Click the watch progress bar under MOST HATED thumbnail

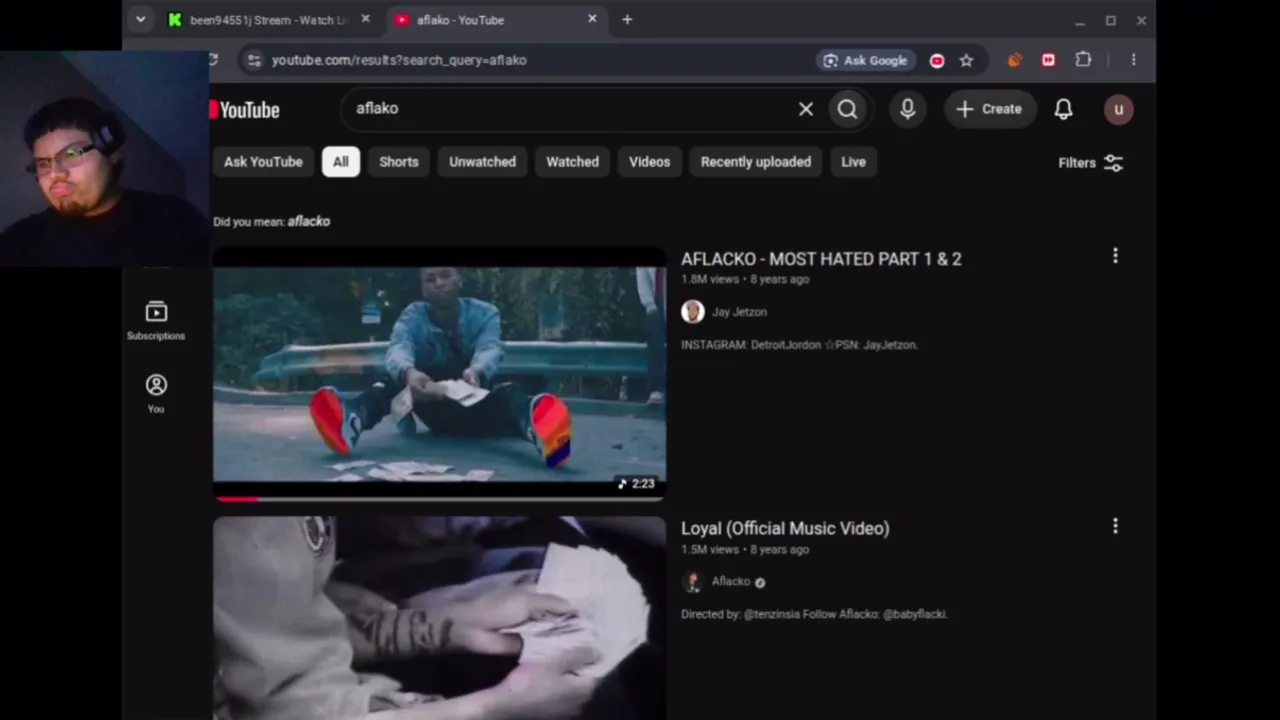click(x=439, y=498)
